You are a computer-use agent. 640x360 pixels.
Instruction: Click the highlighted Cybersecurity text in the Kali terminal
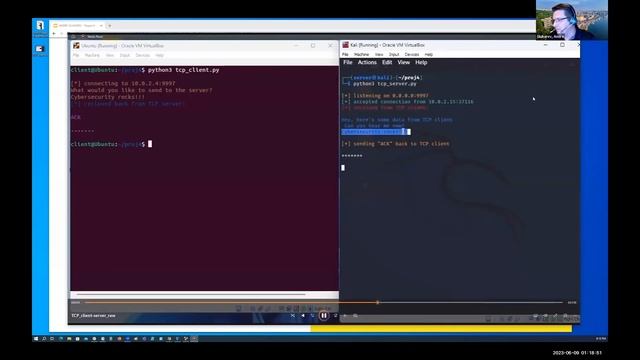click(376, 131)
